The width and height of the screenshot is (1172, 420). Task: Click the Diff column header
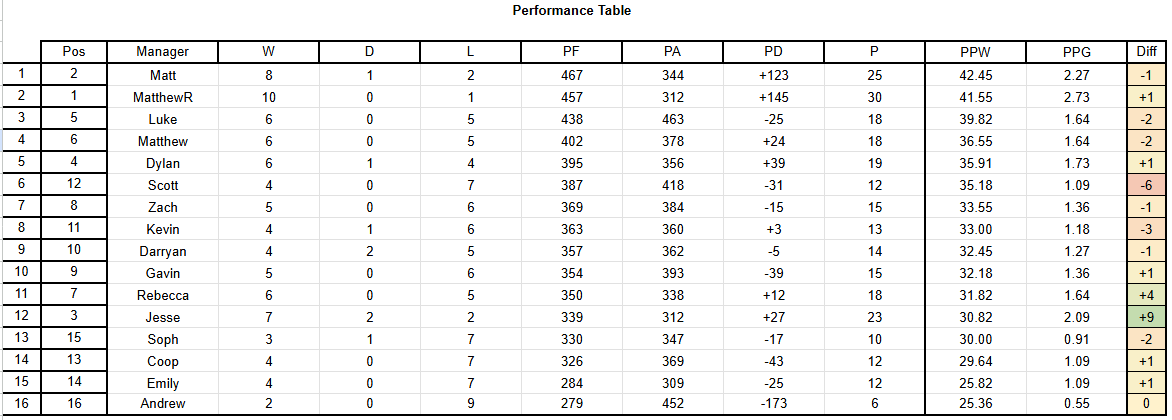click(1146, 52)
